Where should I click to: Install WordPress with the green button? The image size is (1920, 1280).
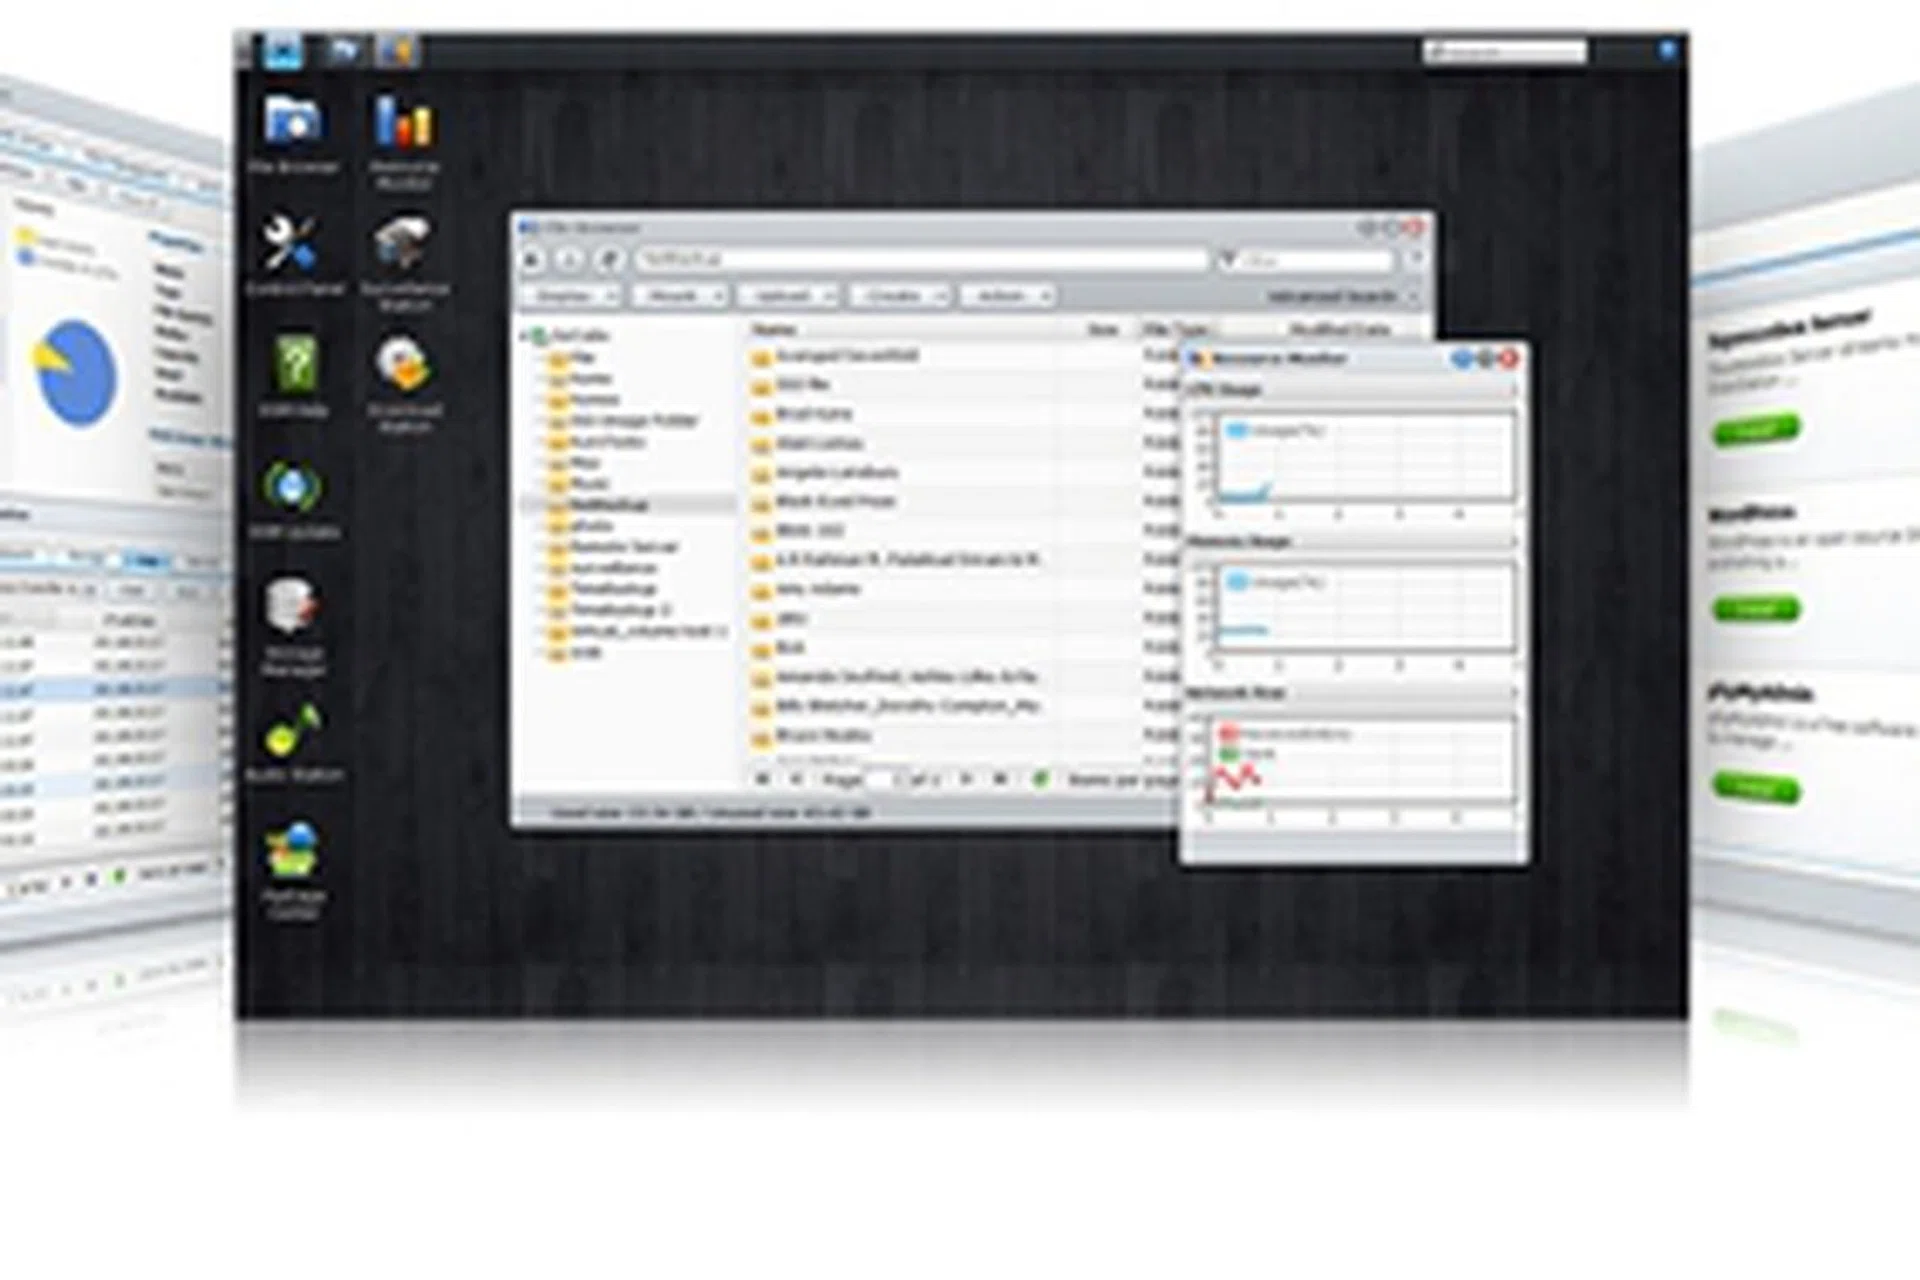(1756, 608)
